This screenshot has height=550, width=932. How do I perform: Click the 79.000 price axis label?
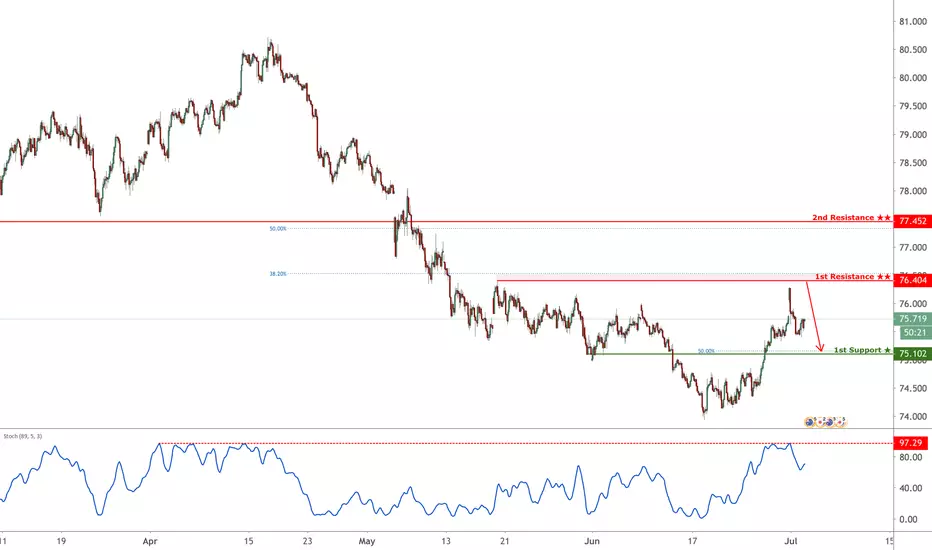point(912,135)
